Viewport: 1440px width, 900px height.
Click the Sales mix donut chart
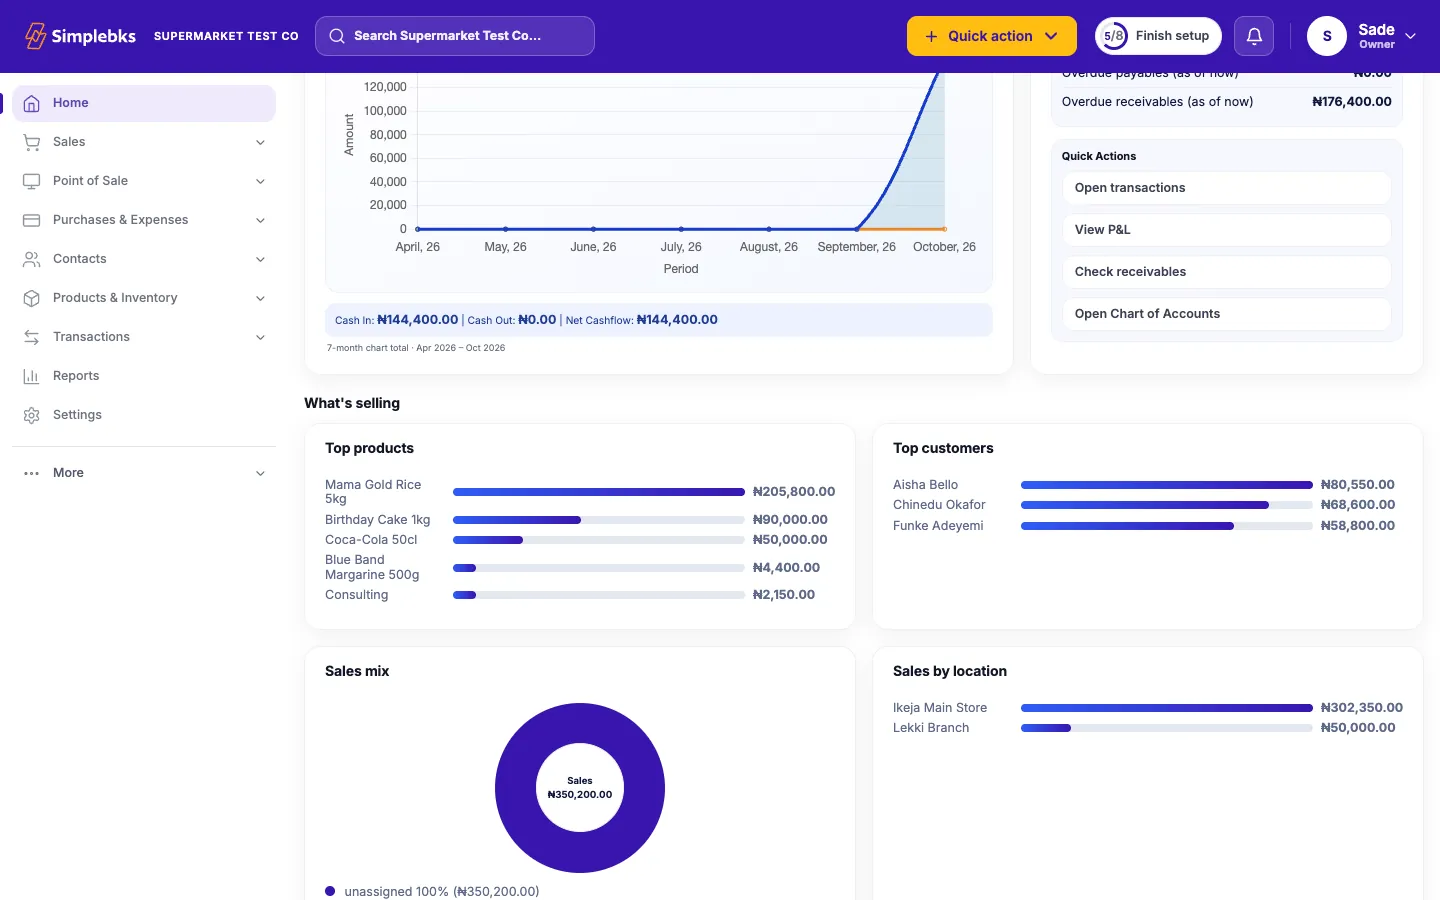click(x=580, y=788)
